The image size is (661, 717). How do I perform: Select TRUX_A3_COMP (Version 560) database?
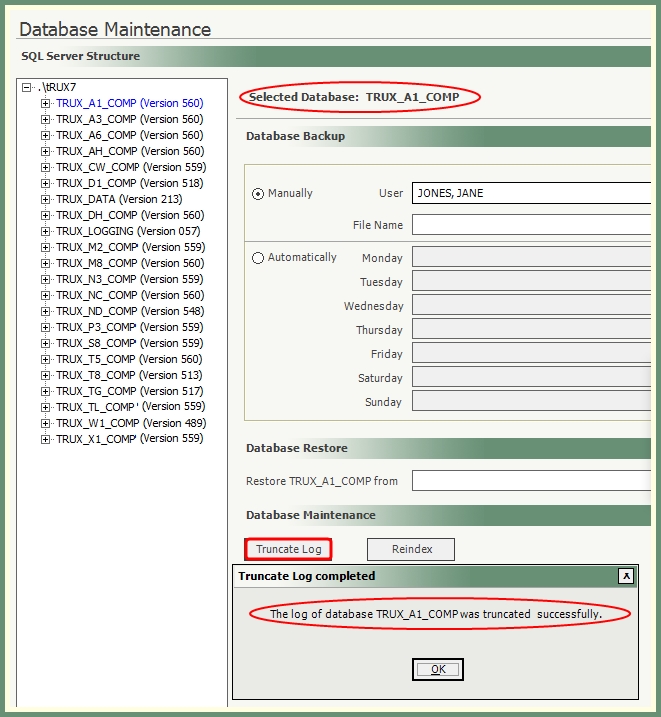click(x=129, y=119)
